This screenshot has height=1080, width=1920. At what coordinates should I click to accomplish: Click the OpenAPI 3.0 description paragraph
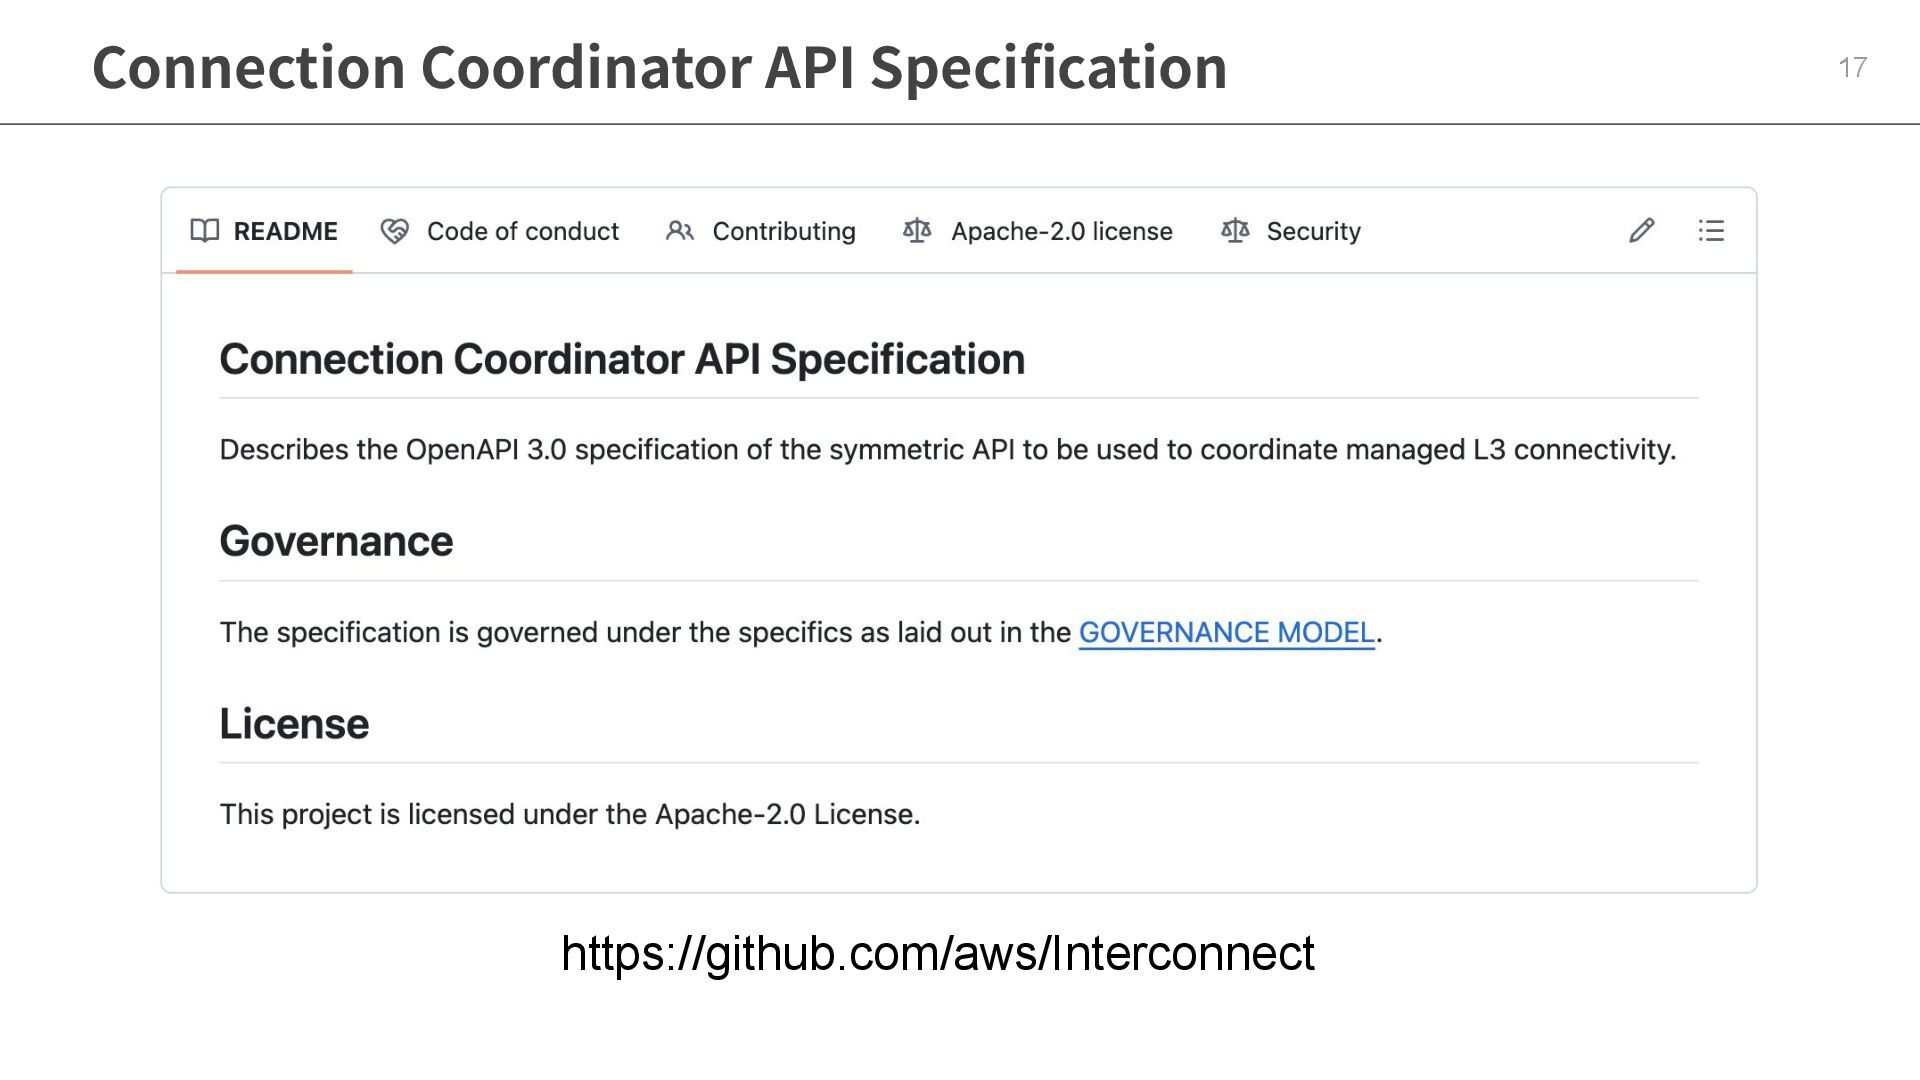(x=947, y=450)
